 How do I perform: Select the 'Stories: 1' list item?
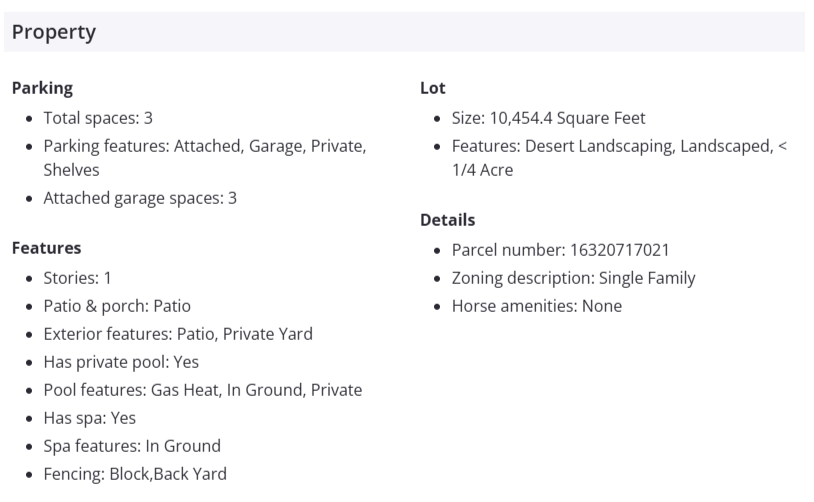(78, 277)
